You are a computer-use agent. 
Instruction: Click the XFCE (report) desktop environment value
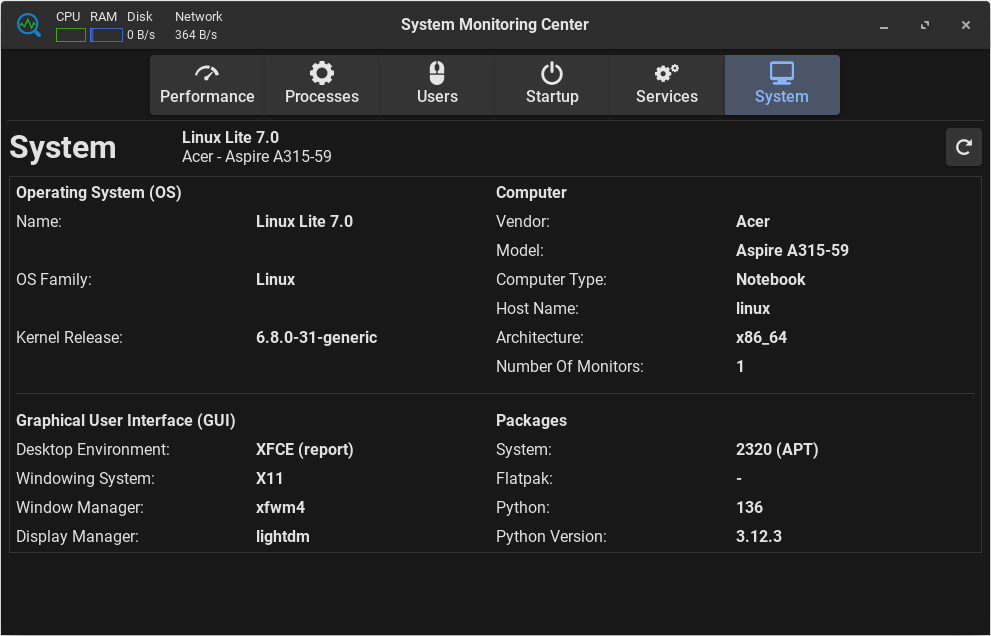coord(304,450)
